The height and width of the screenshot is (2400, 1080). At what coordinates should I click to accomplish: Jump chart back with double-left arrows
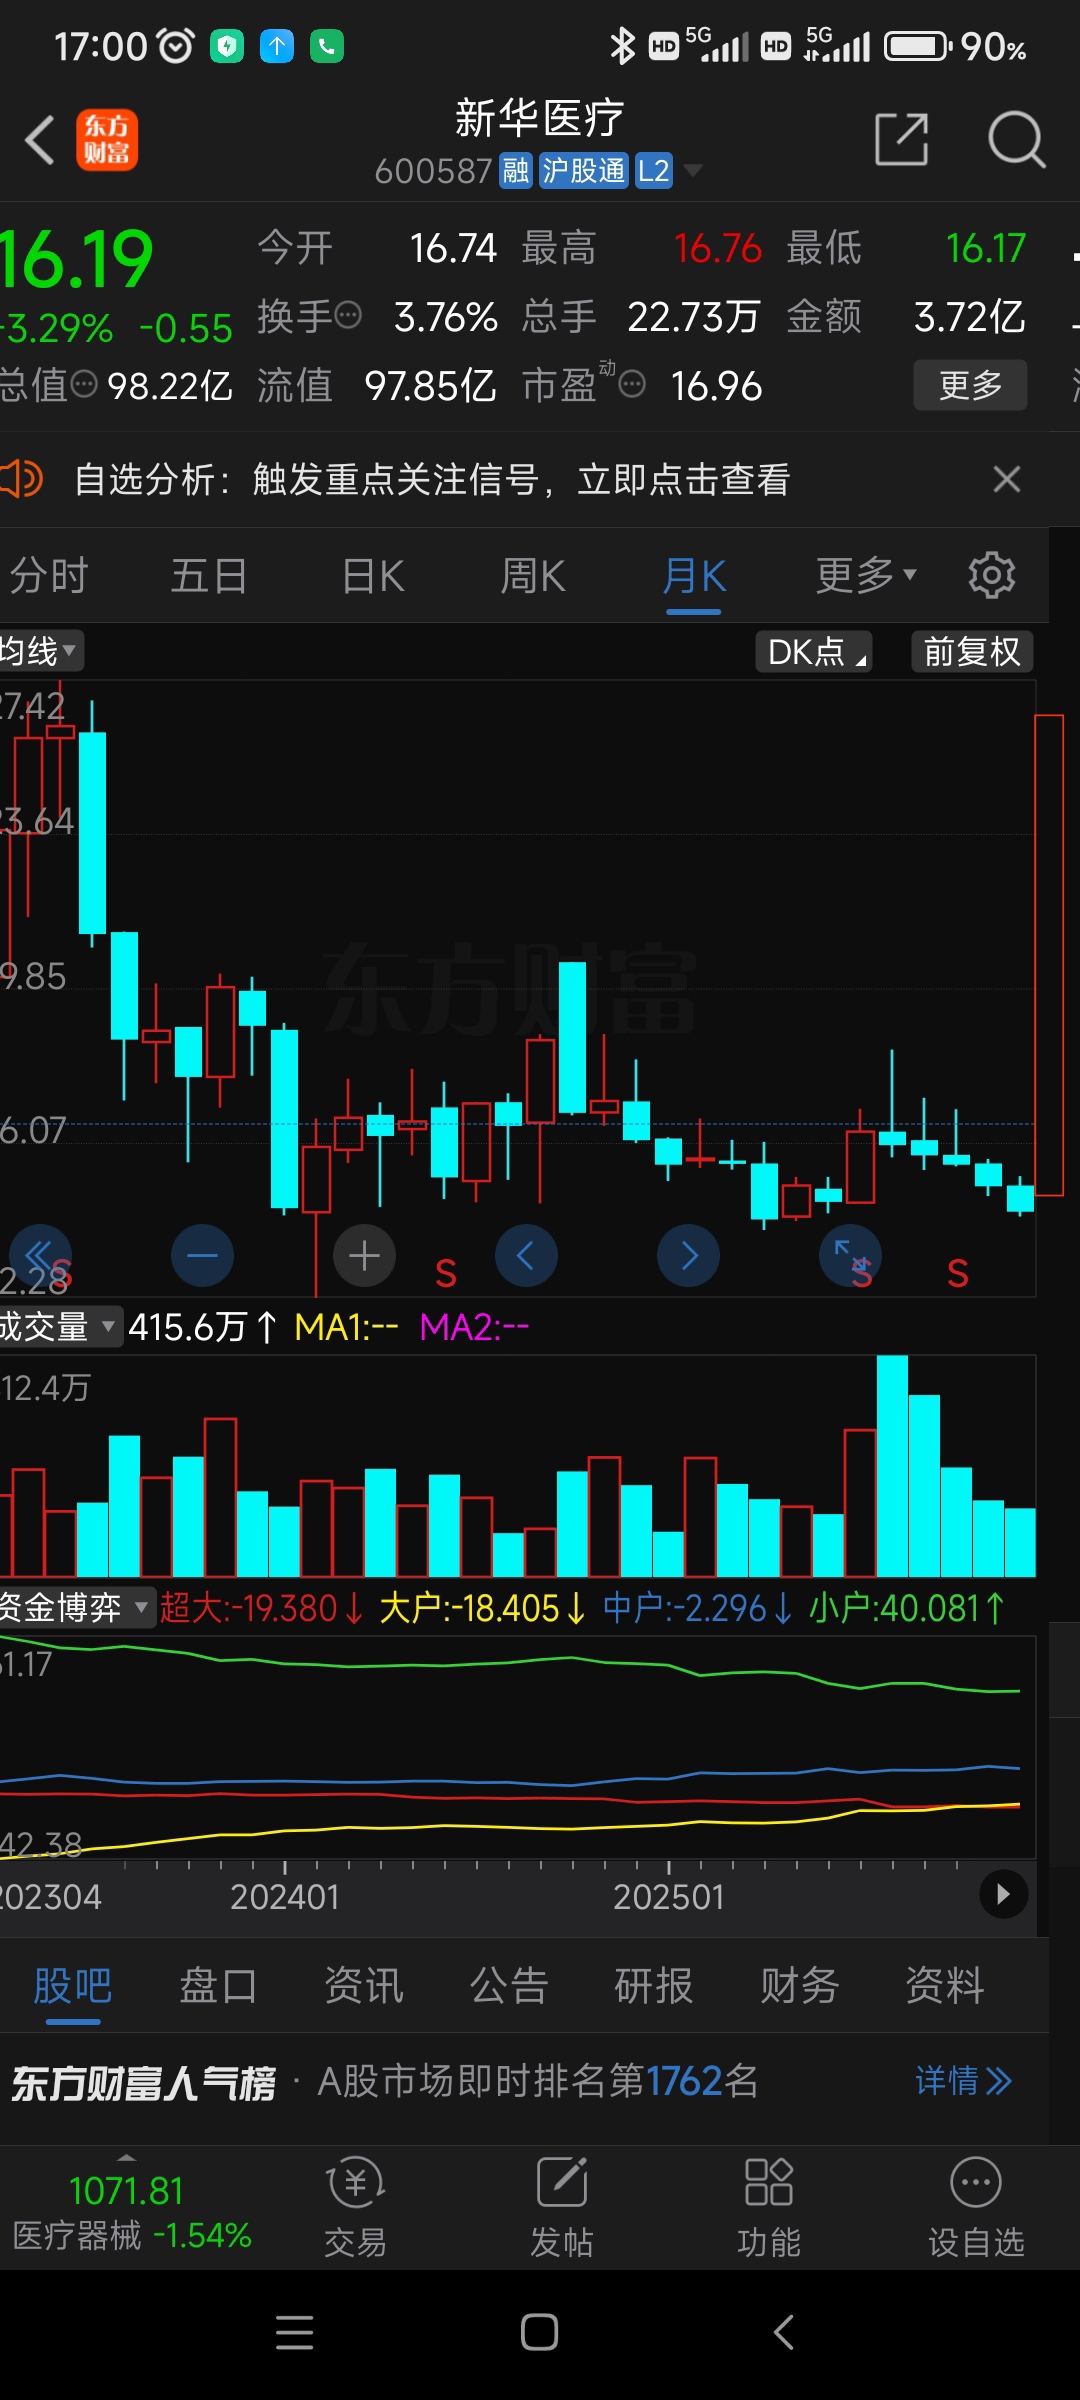(x=40, y=1255)
